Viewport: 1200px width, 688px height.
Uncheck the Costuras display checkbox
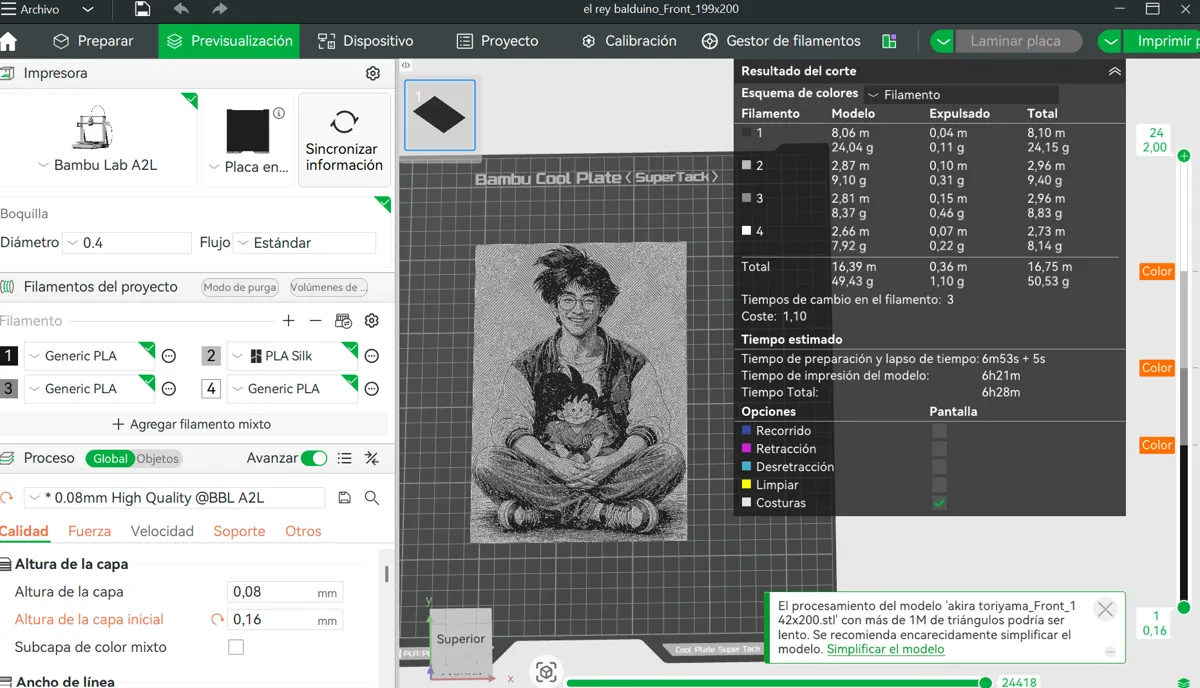click(x=939, y=503)
